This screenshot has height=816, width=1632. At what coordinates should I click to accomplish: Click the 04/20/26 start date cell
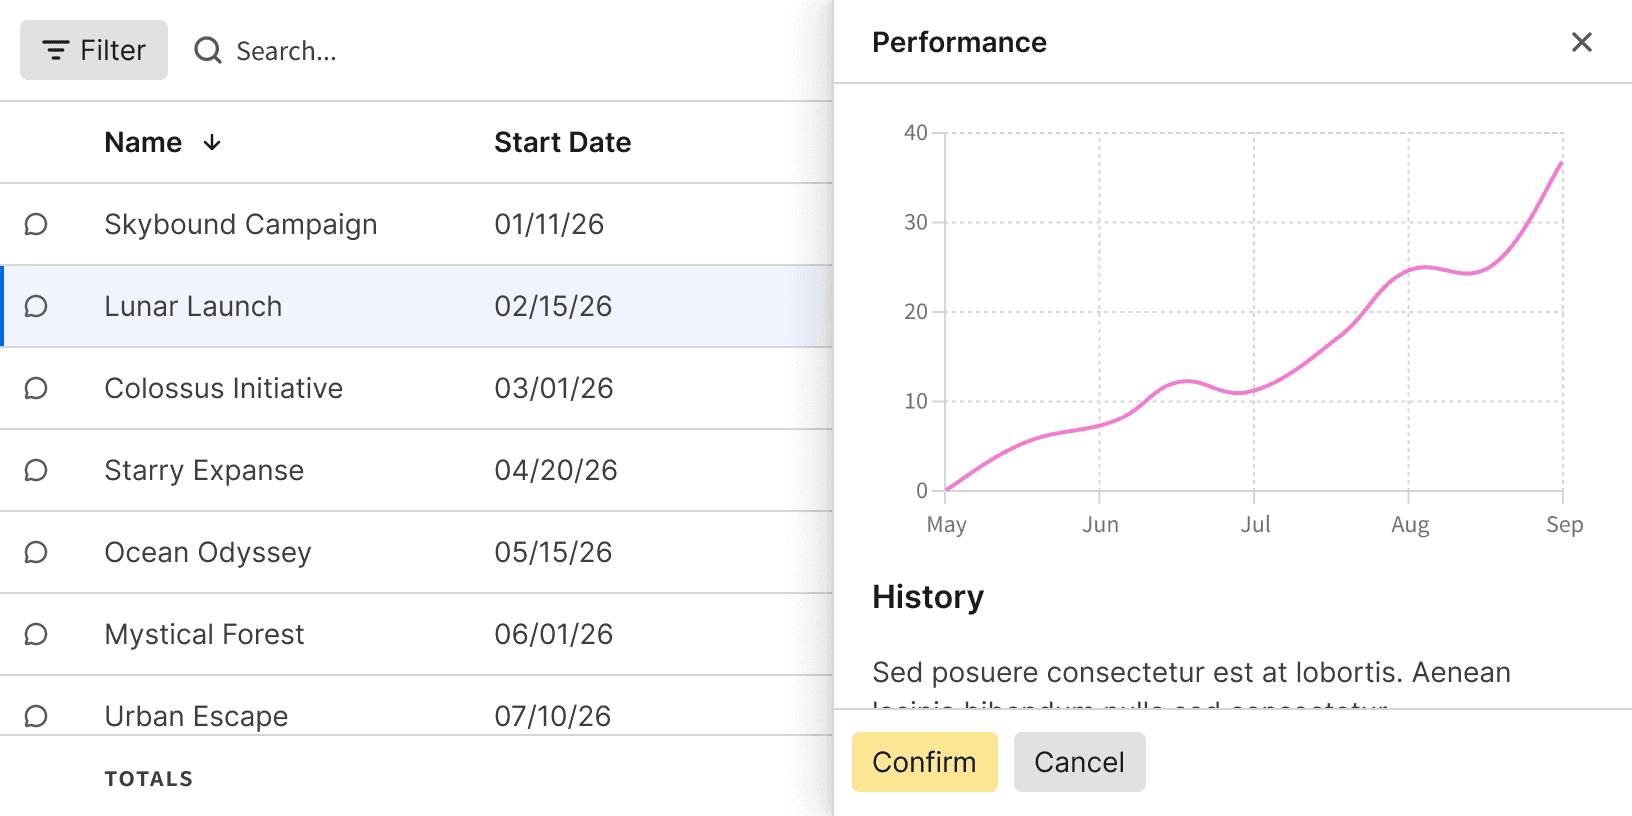tap(555, 470)
